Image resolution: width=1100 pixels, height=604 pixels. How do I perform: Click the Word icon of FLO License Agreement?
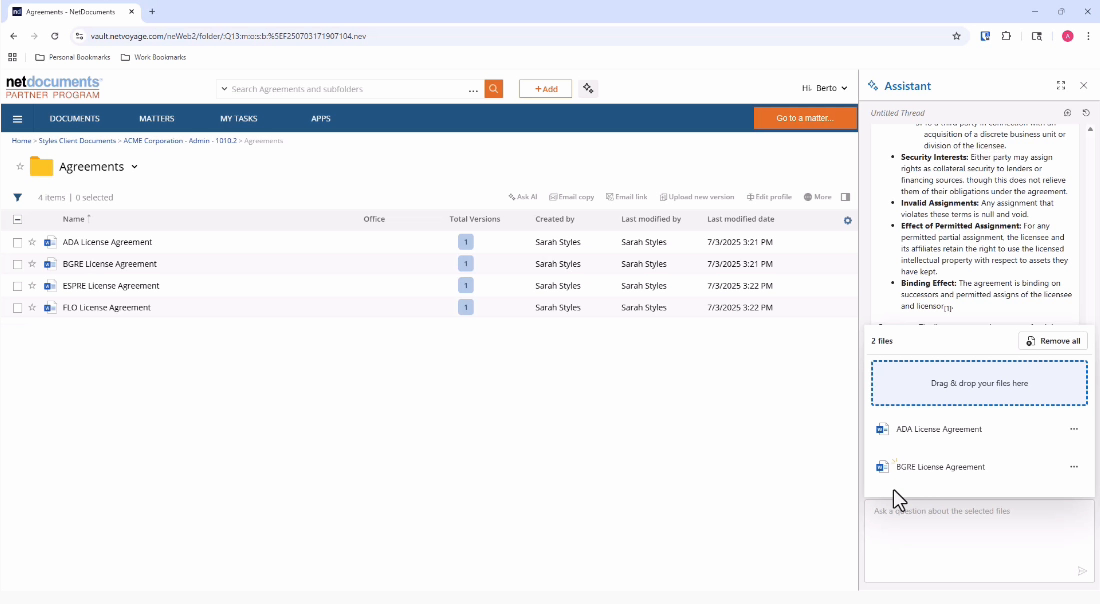coord(50,307)
